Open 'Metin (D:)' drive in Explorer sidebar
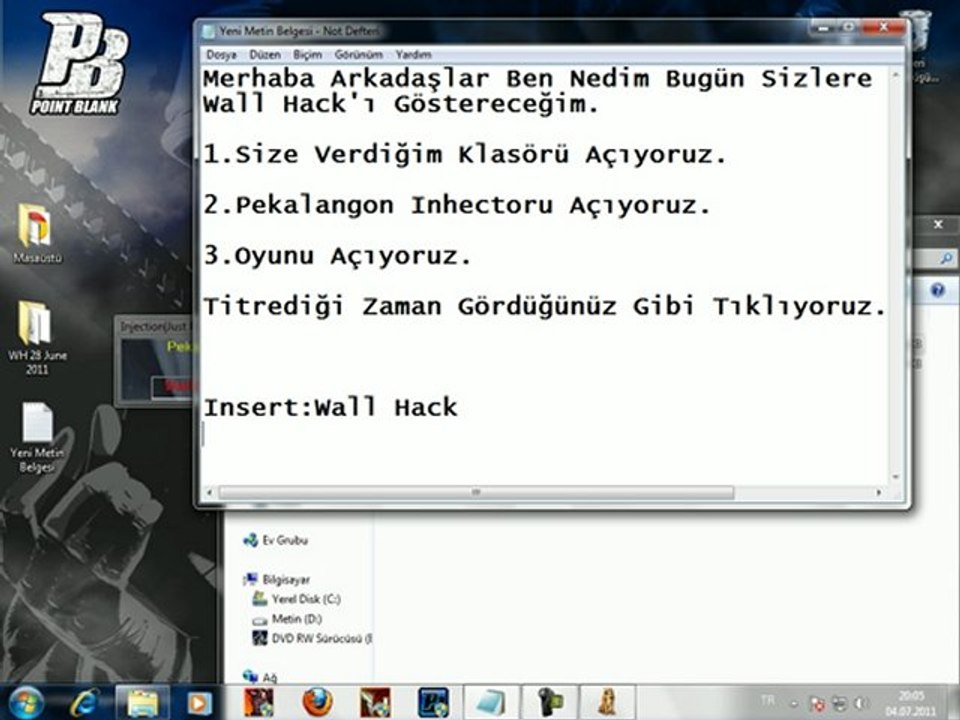 [287, 618]
